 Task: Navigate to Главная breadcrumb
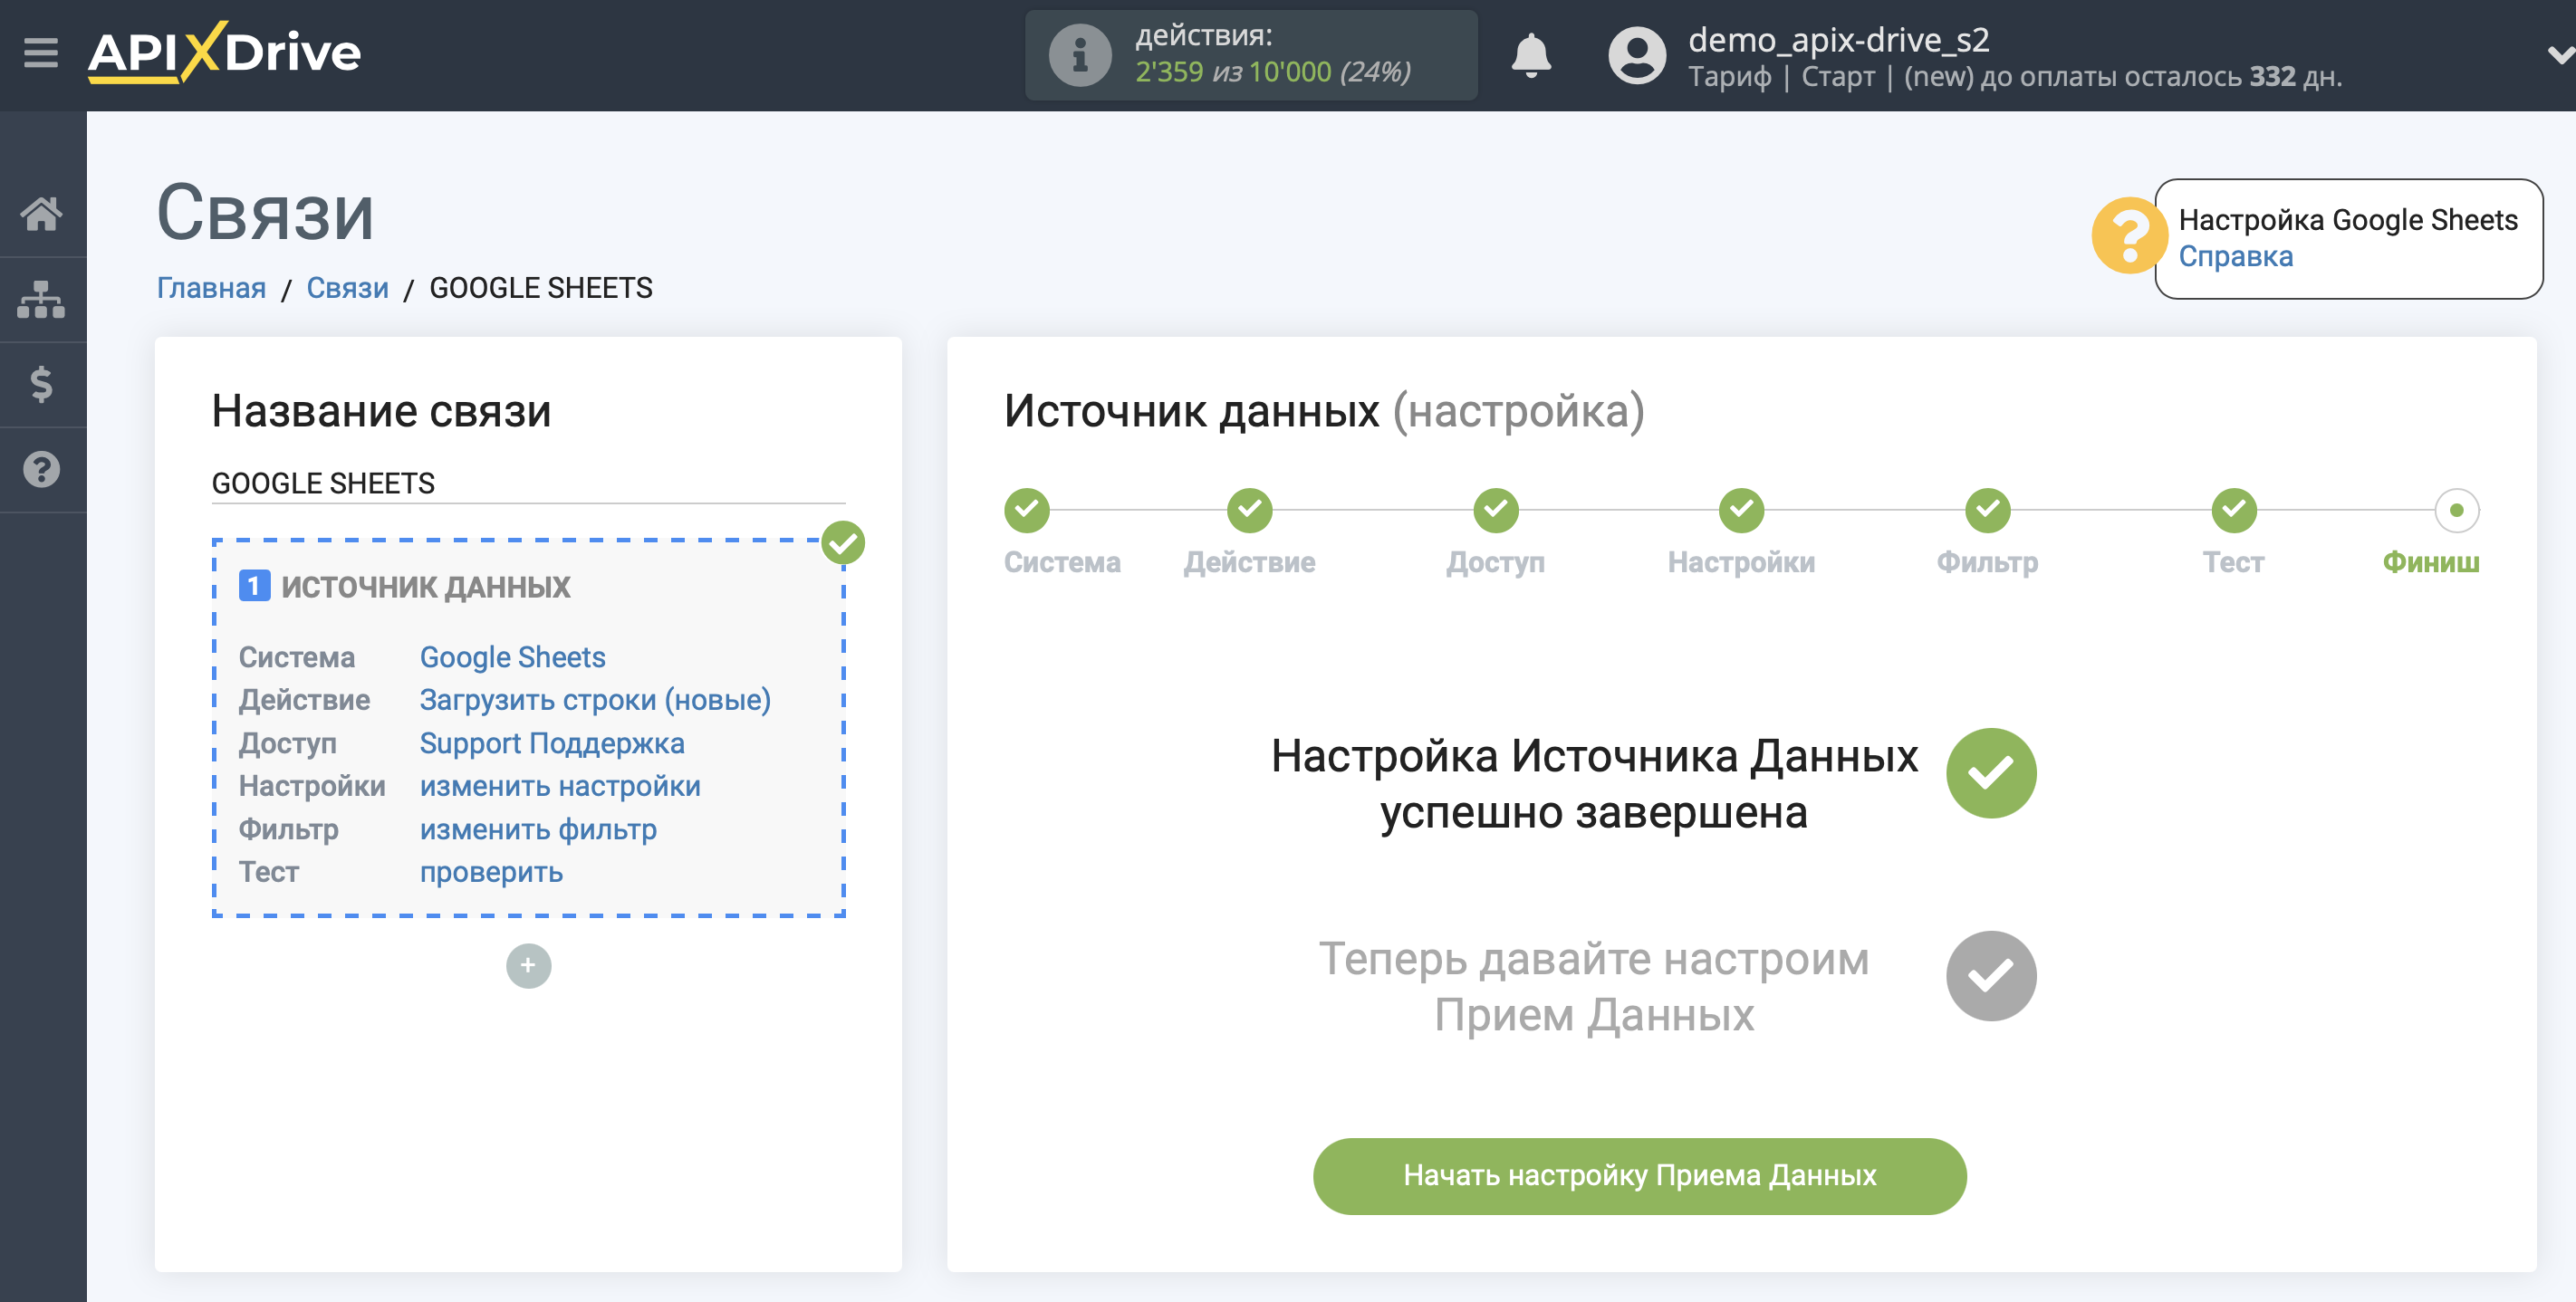pos(211,288)
